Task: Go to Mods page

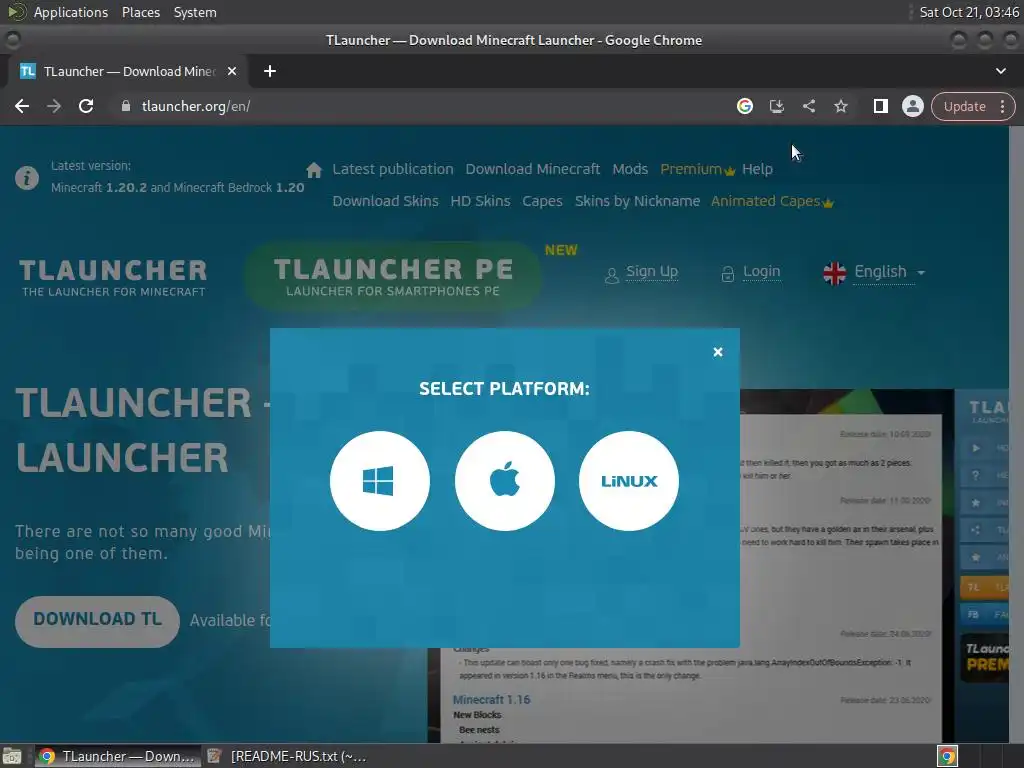Action: click(630, 169)
